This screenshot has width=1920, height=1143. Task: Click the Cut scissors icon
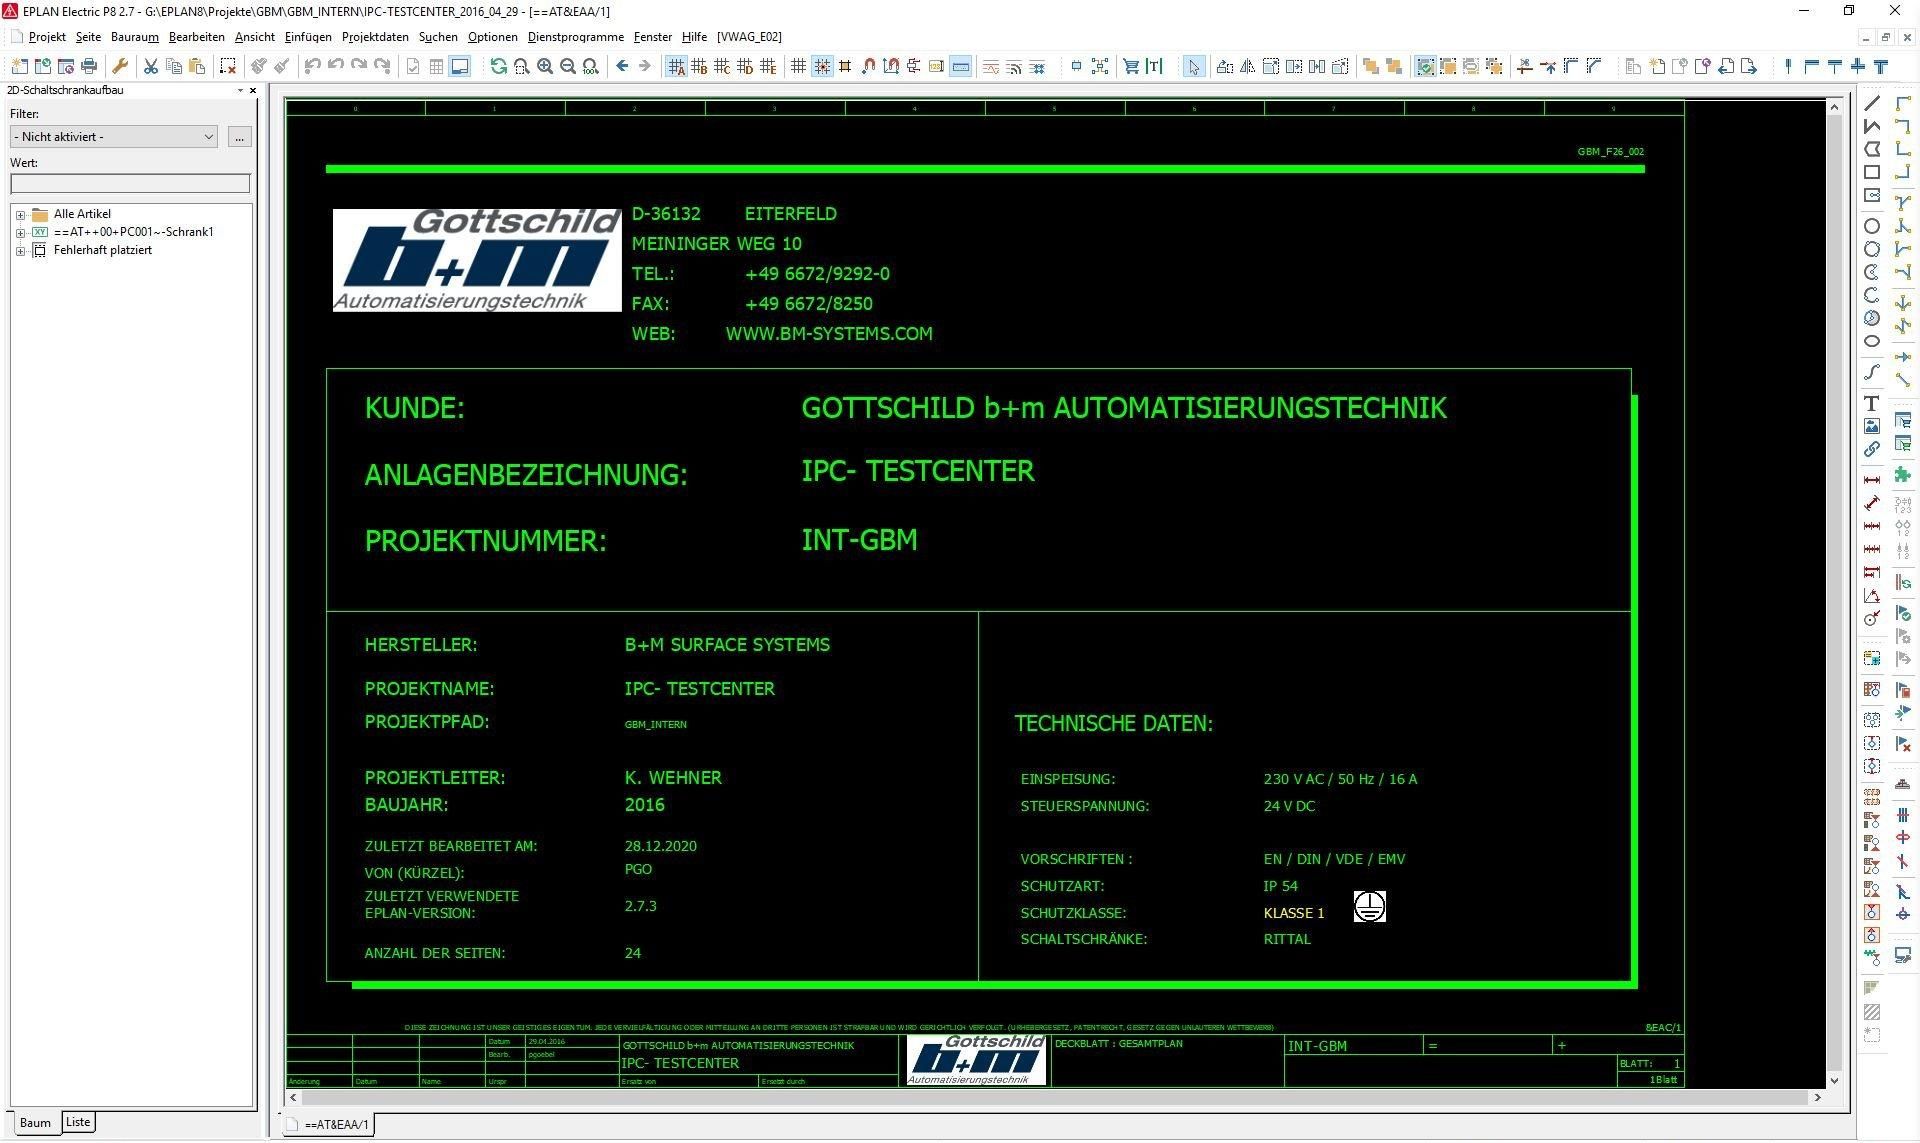(151, 66)
